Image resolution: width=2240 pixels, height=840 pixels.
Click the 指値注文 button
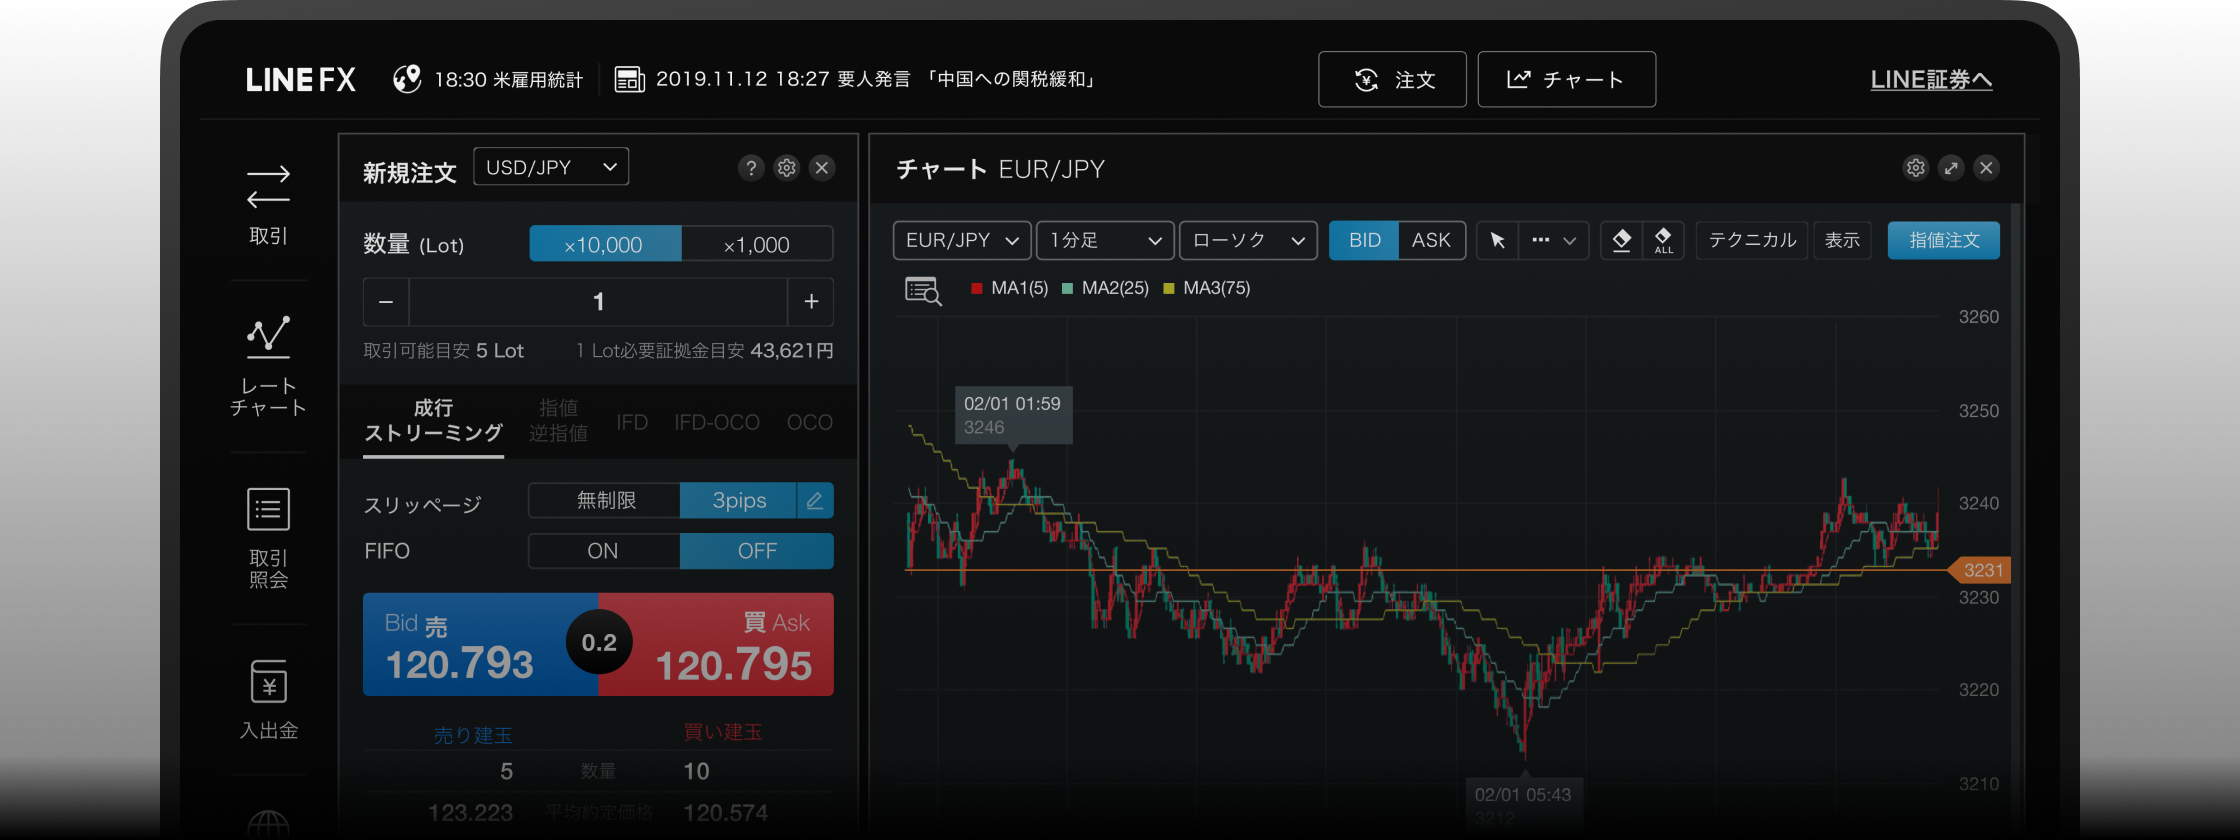pos(1944,240)
